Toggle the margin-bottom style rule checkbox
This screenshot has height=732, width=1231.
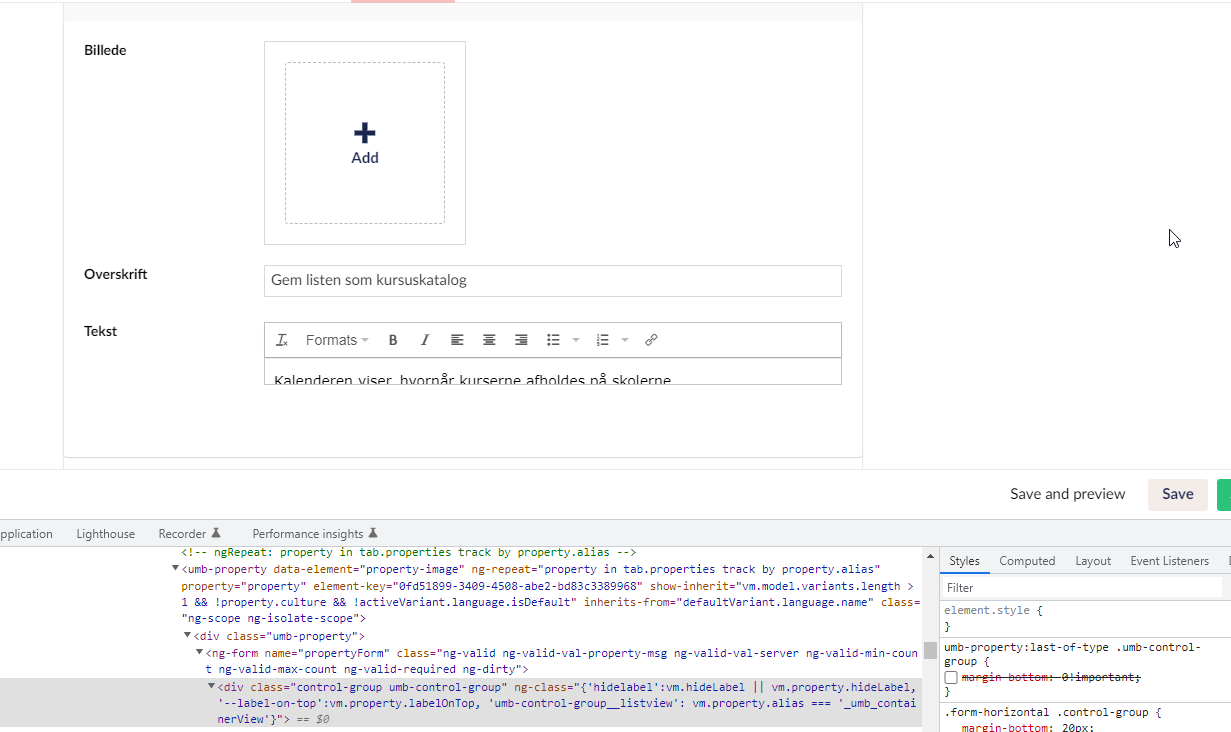(950, 677)
